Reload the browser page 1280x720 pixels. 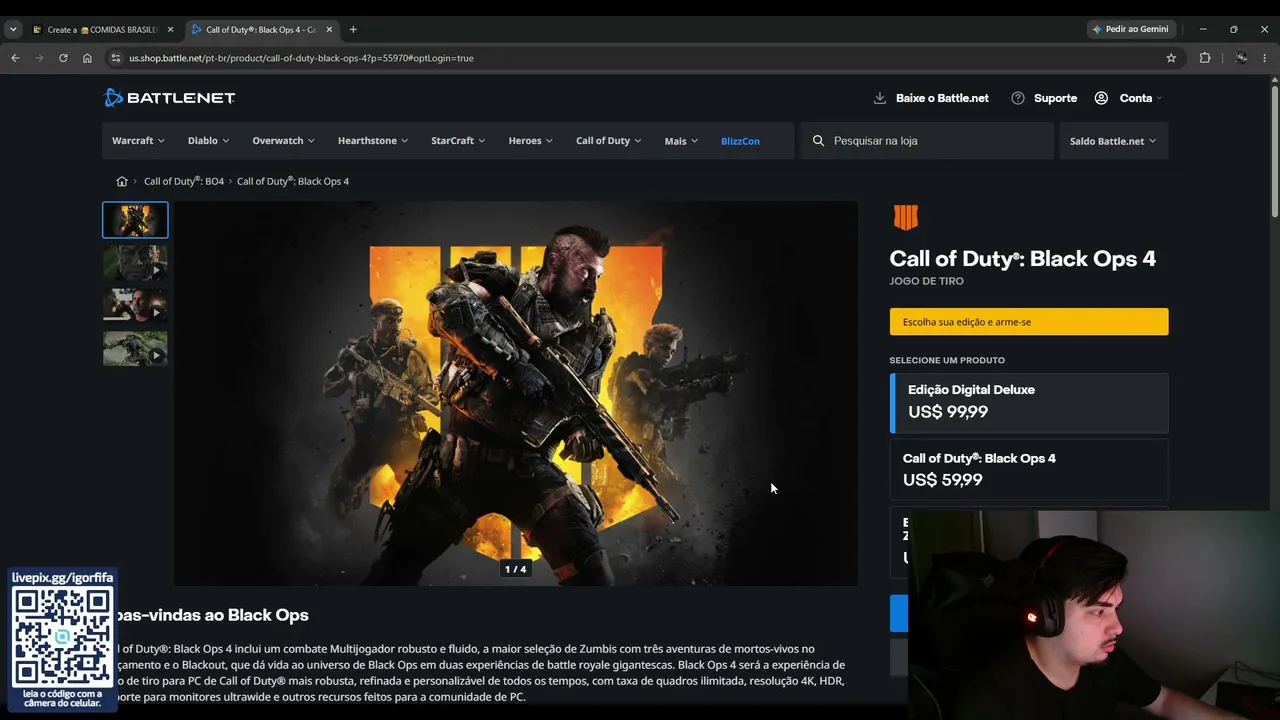tap(63, 58)
